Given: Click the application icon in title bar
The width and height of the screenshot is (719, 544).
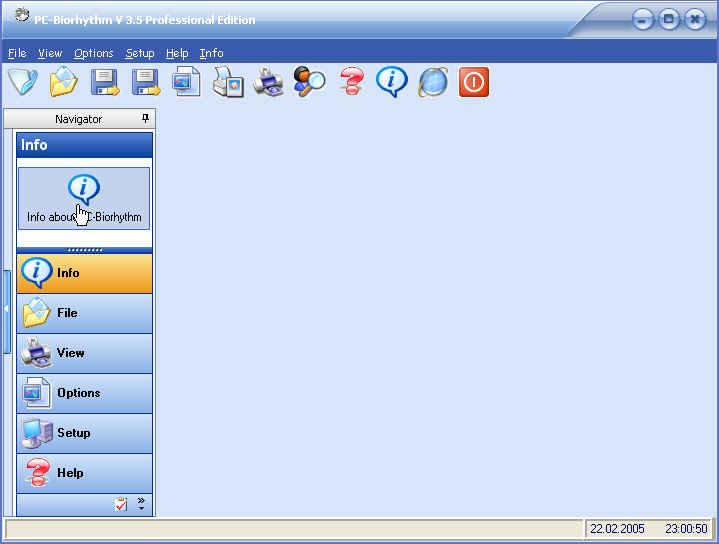Looking at the screenshot, I should (x=22, y=16).
